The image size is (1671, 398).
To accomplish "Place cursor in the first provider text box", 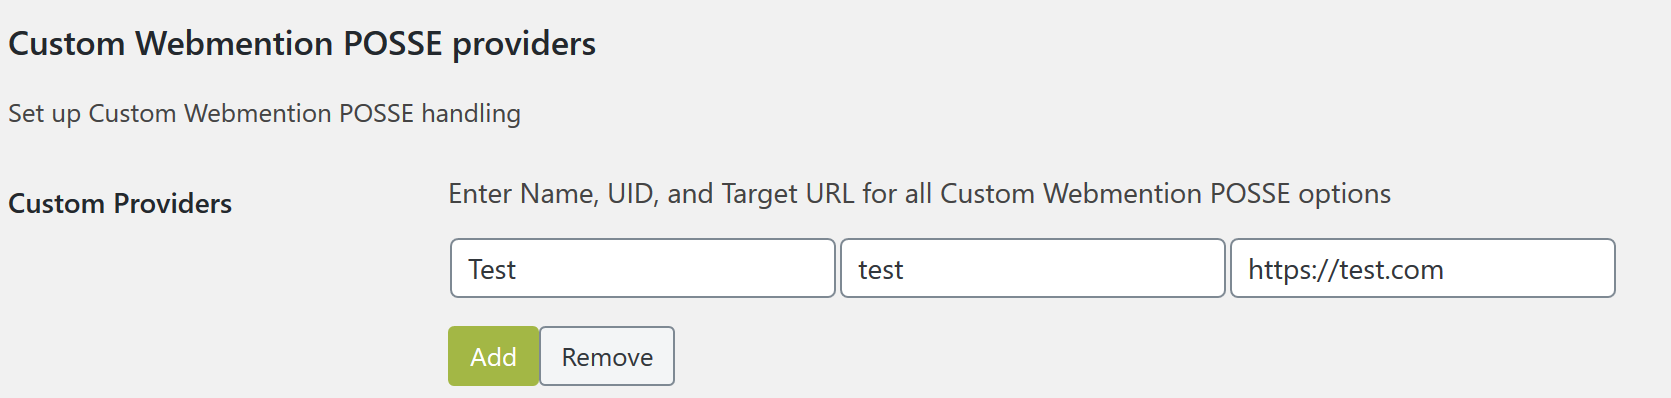I will coord(643,268).
